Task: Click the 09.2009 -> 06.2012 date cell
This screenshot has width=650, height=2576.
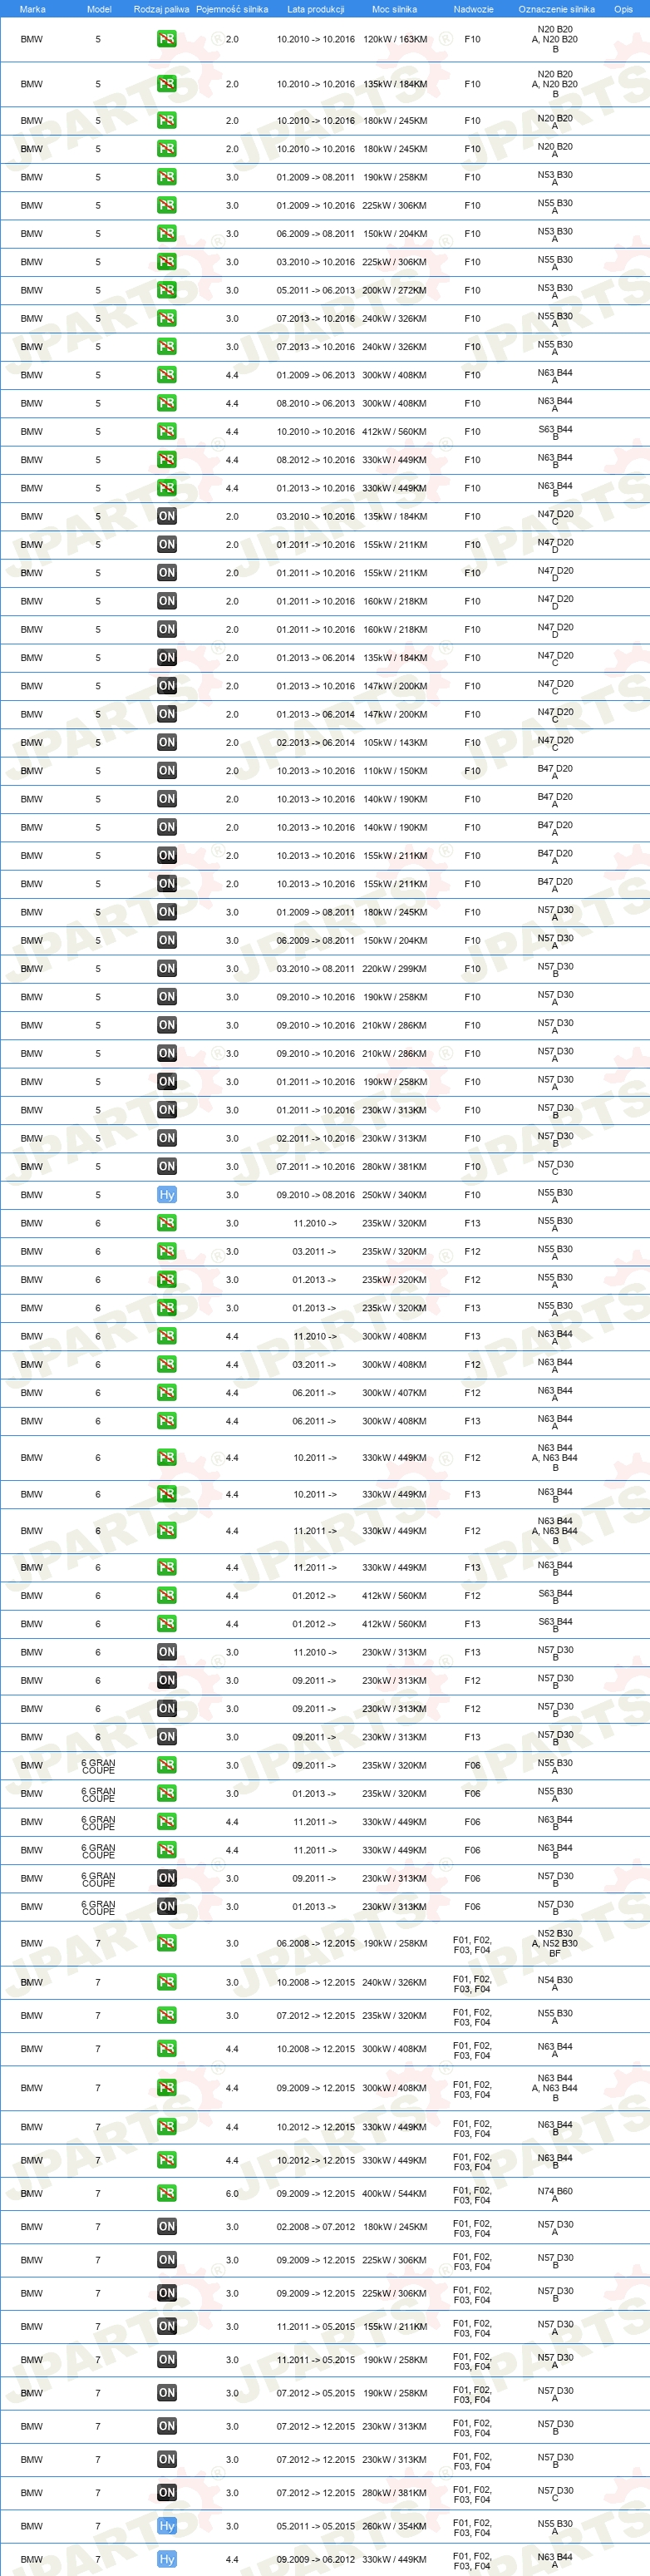Action: click(x=316, y=2559)
